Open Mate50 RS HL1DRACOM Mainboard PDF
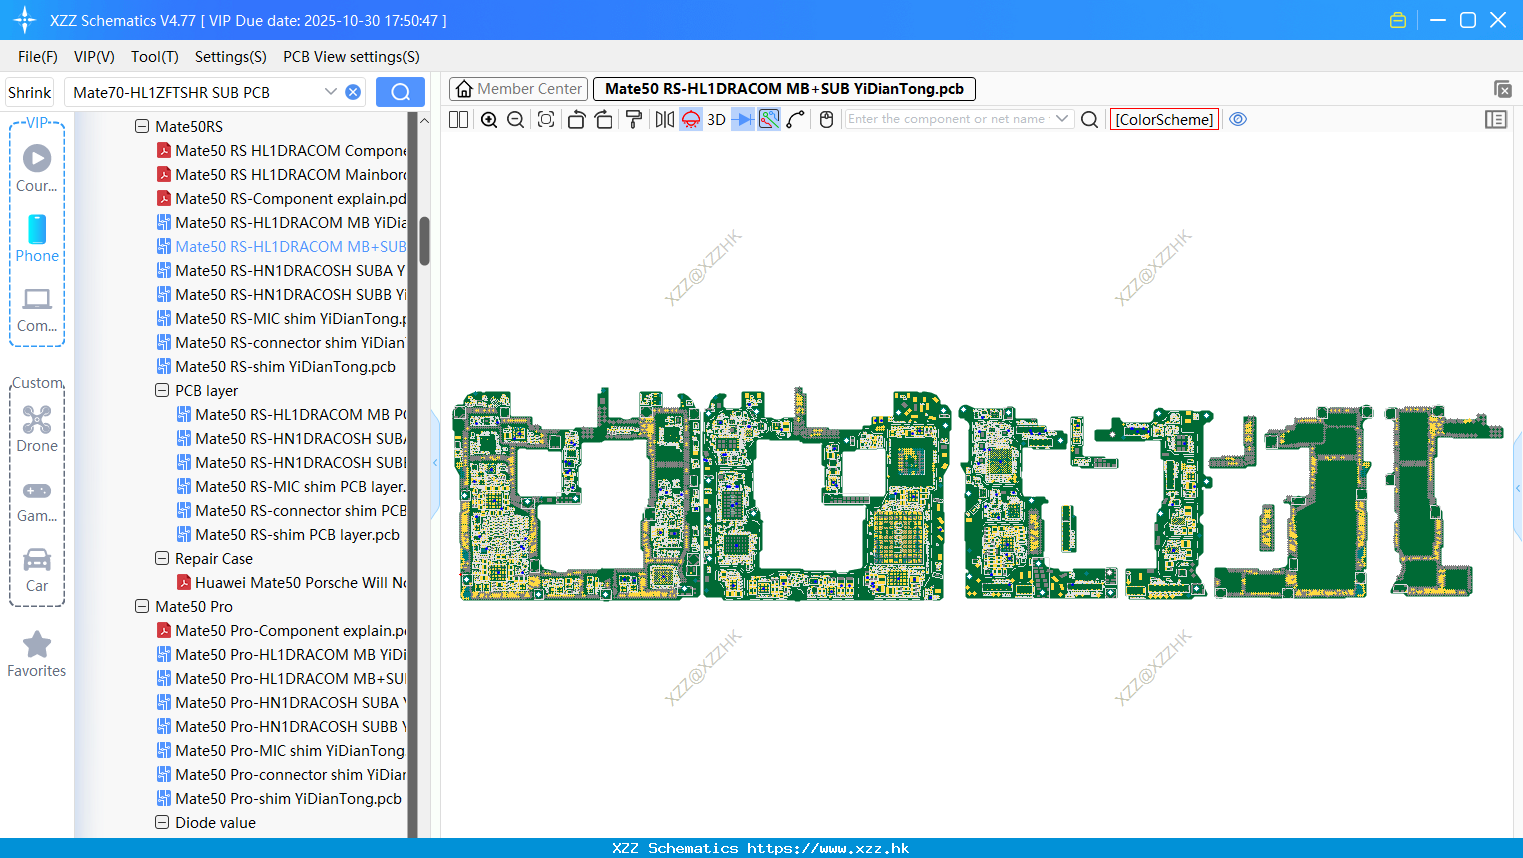 [x=282, y=175]
